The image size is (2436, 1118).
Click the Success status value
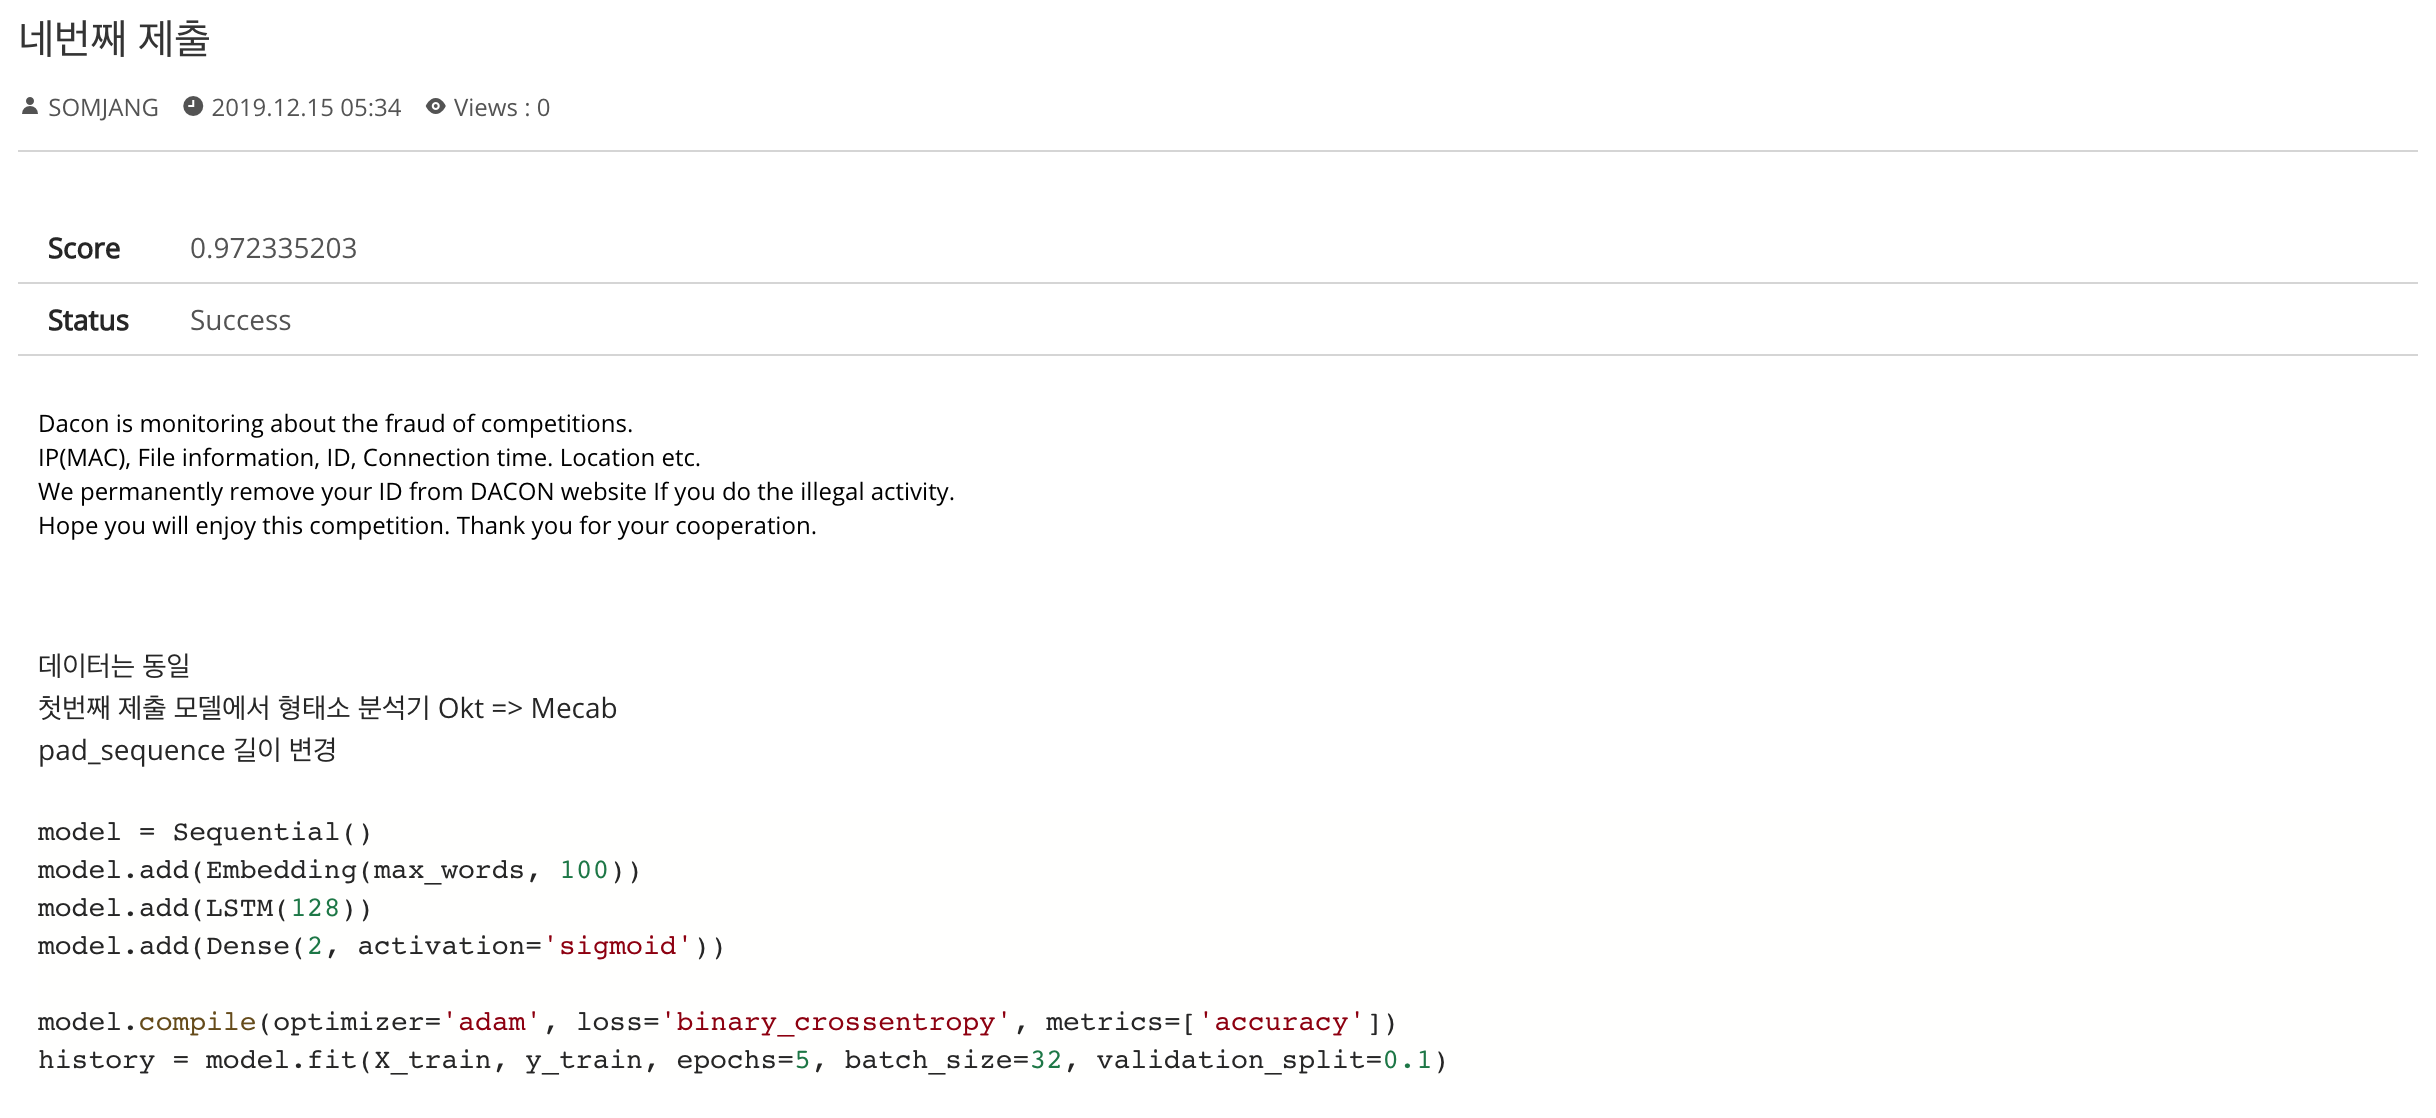(240, 320)
